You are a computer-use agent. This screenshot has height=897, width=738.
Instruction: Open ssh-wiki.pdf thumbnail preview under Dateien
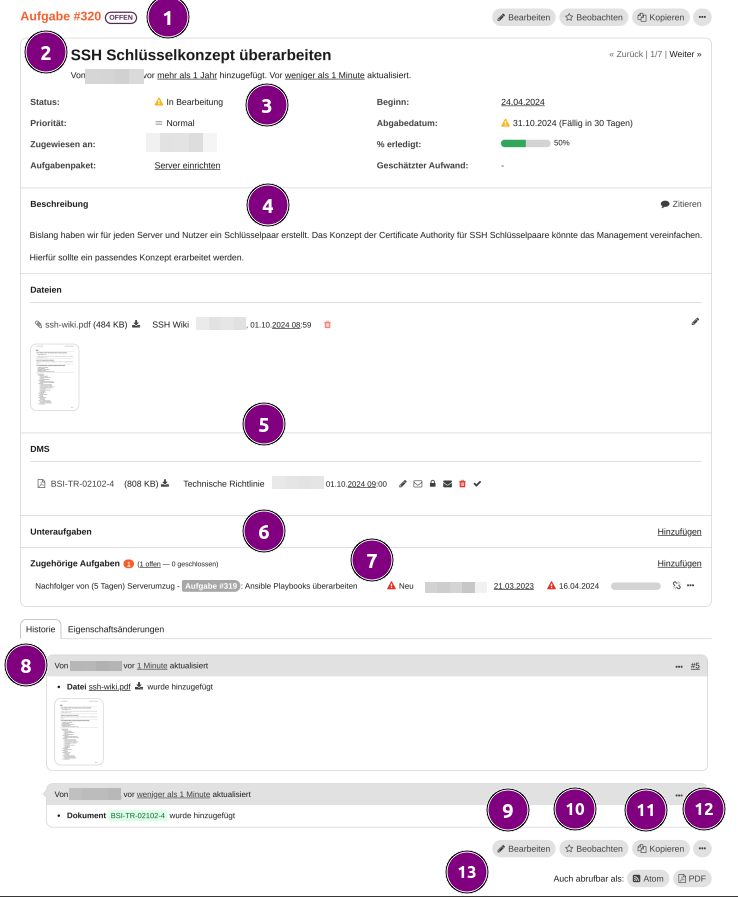point(55,377)
